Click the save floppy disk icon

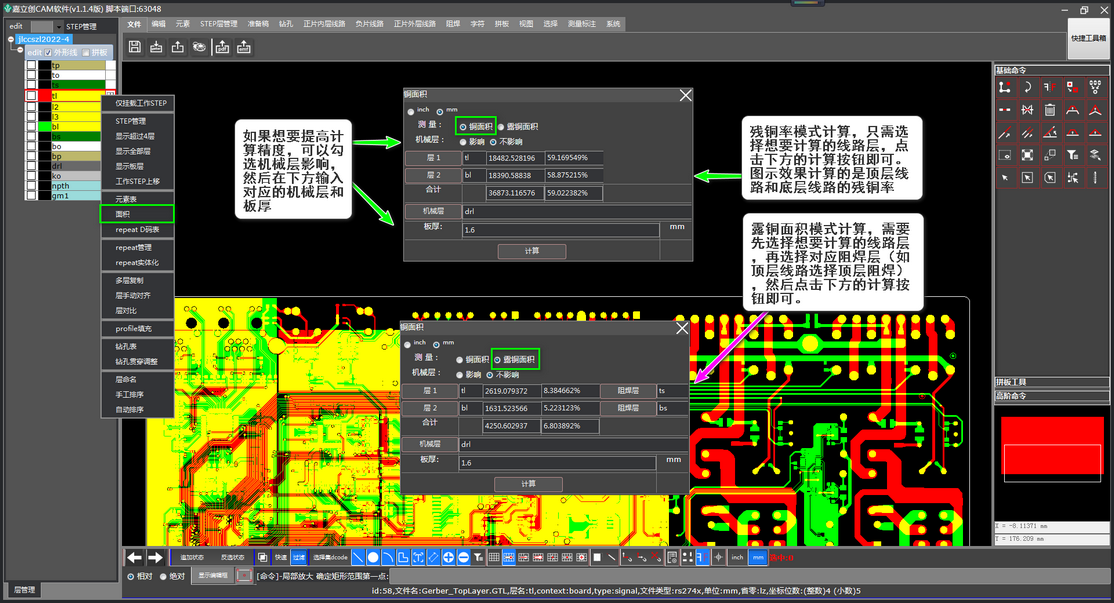click(x=135, y=47)
